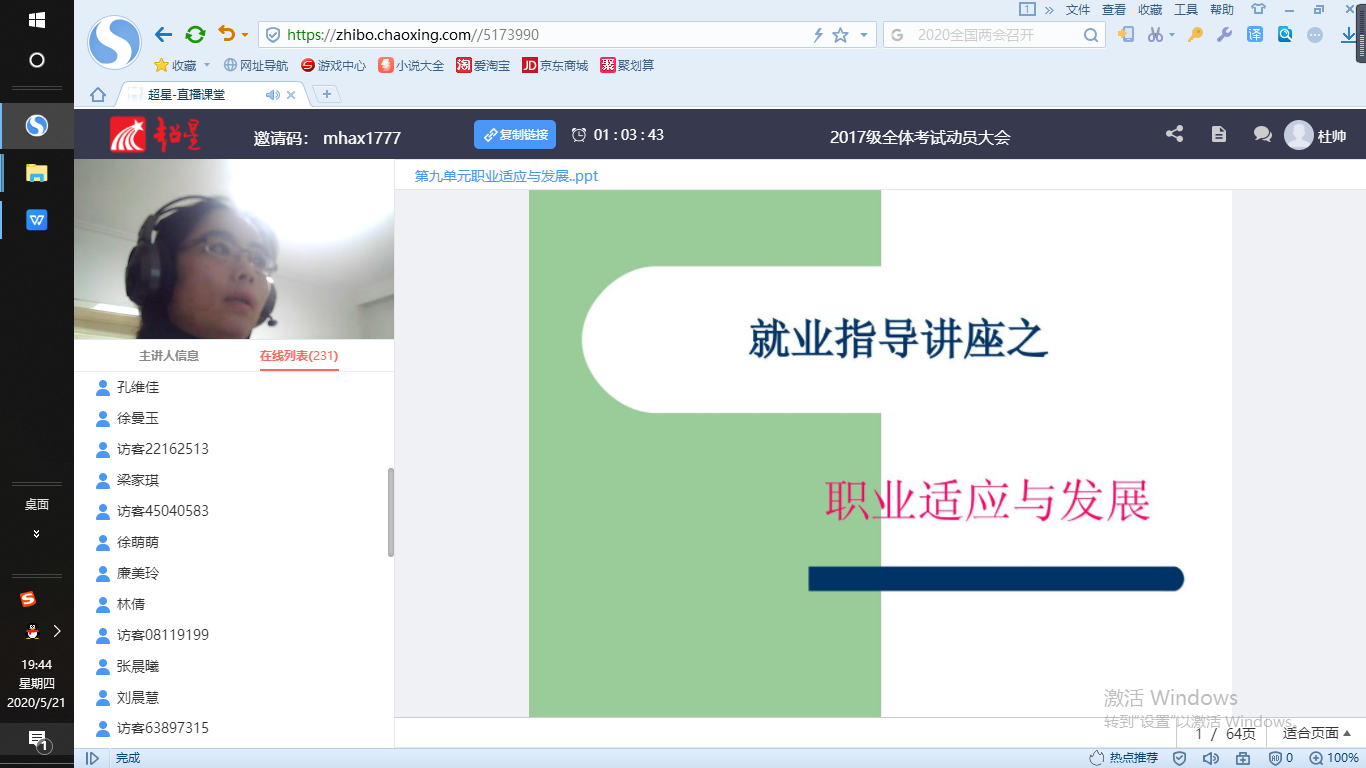Open the 工具 menu

1186,10
